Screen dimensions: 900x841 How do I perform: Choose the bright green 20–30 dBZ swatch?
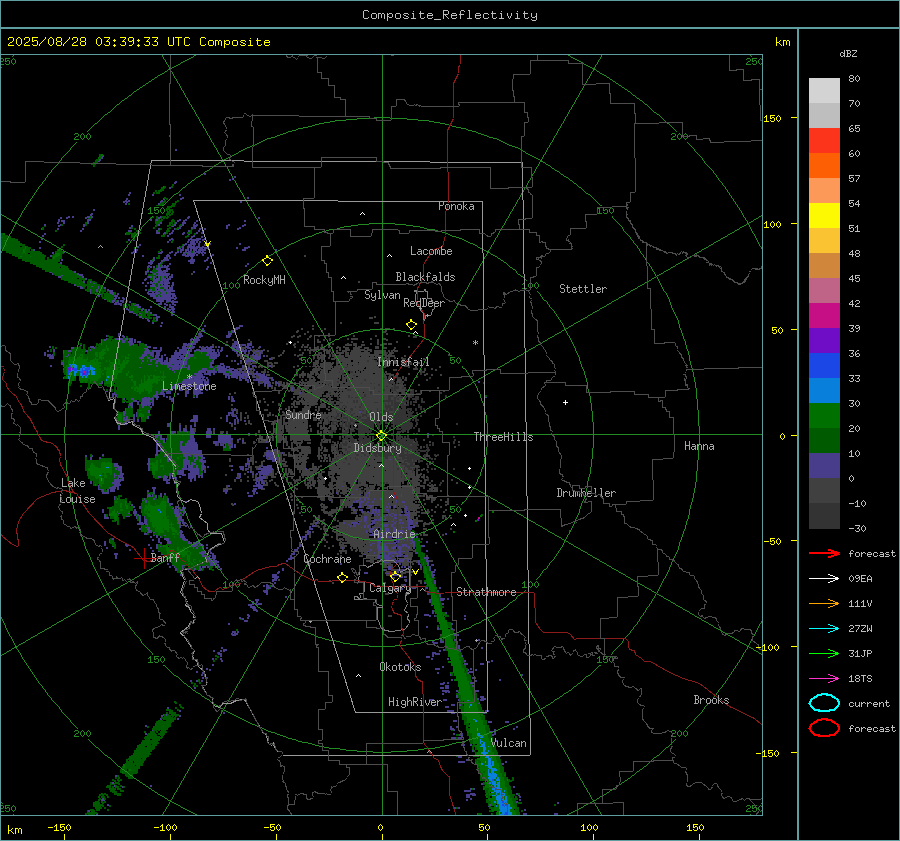tap(824, 415)
